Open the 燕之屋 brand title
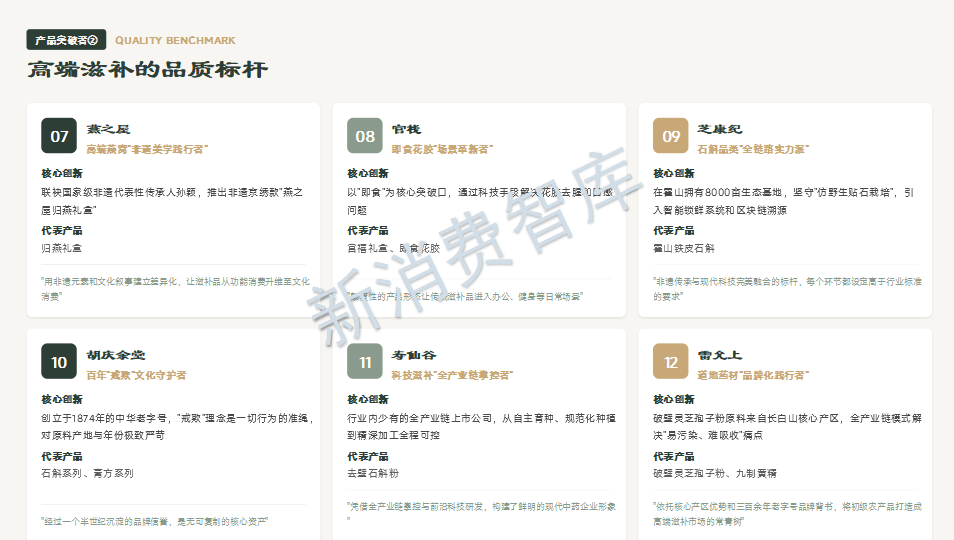Screen dimensions: 954x540 [x=108, y=129]
